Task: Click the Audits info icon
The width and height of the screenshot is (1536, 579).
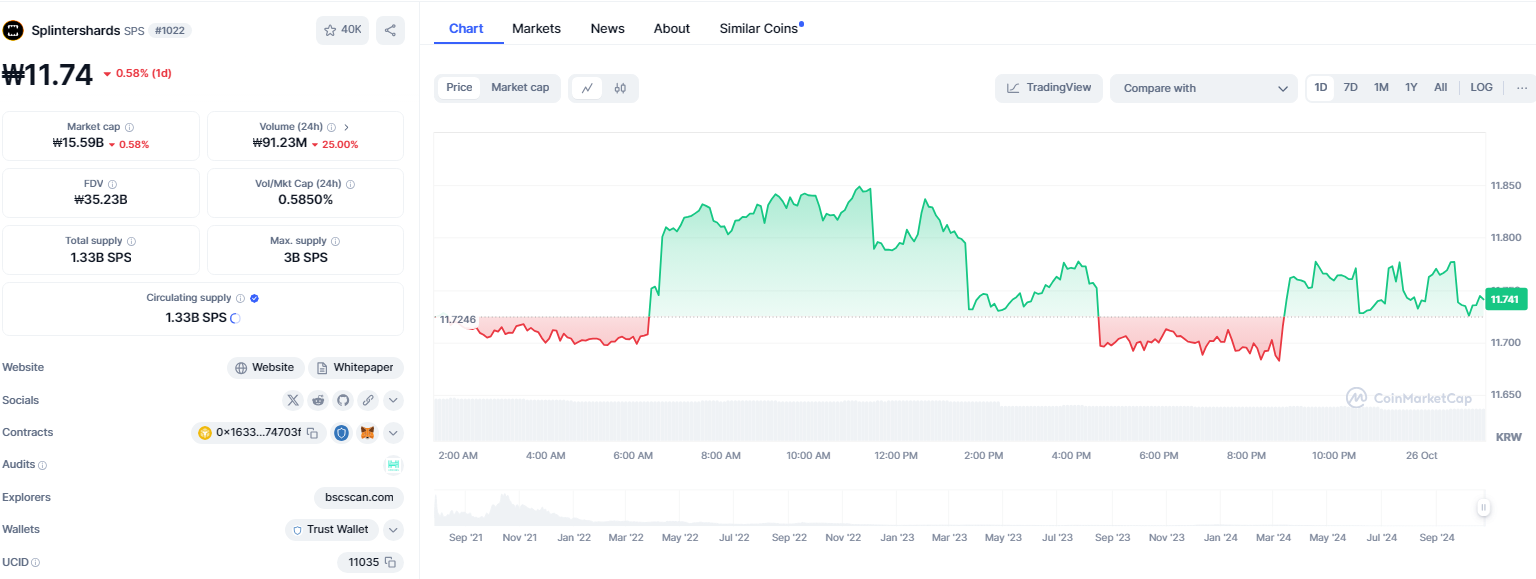Action: click(42, 465)
